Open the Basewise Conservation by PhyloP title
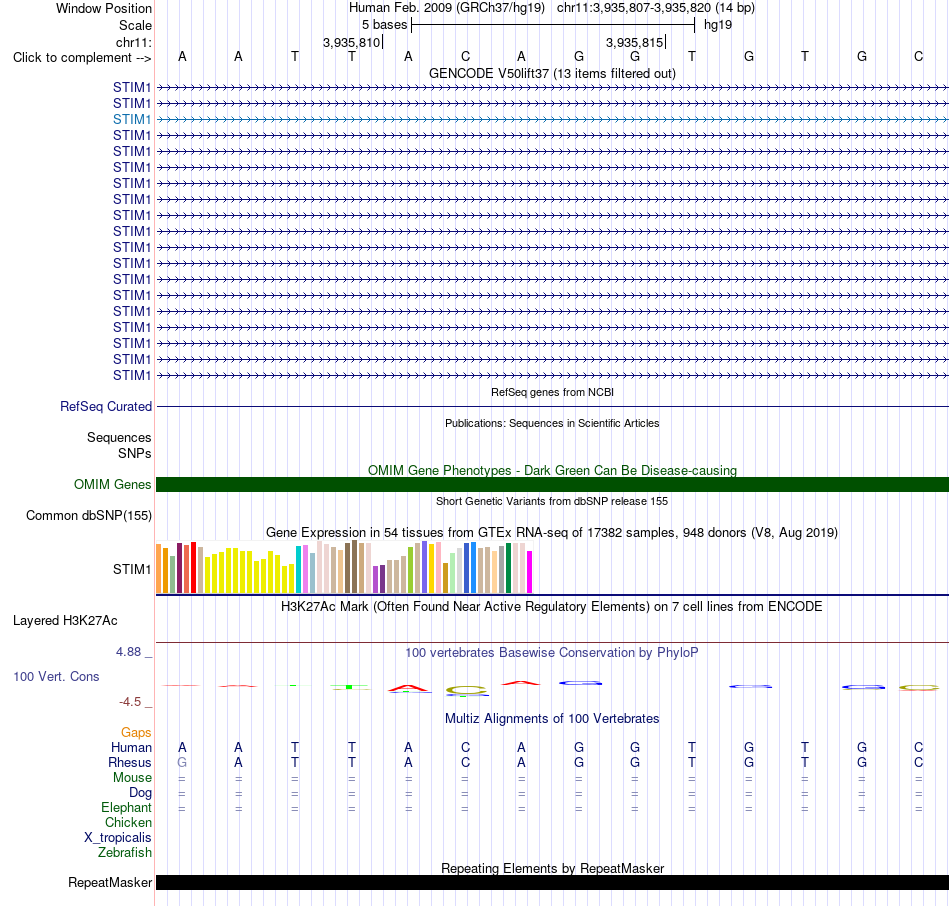Viewport: 950px width, 906px height. [x=552, y=653]
